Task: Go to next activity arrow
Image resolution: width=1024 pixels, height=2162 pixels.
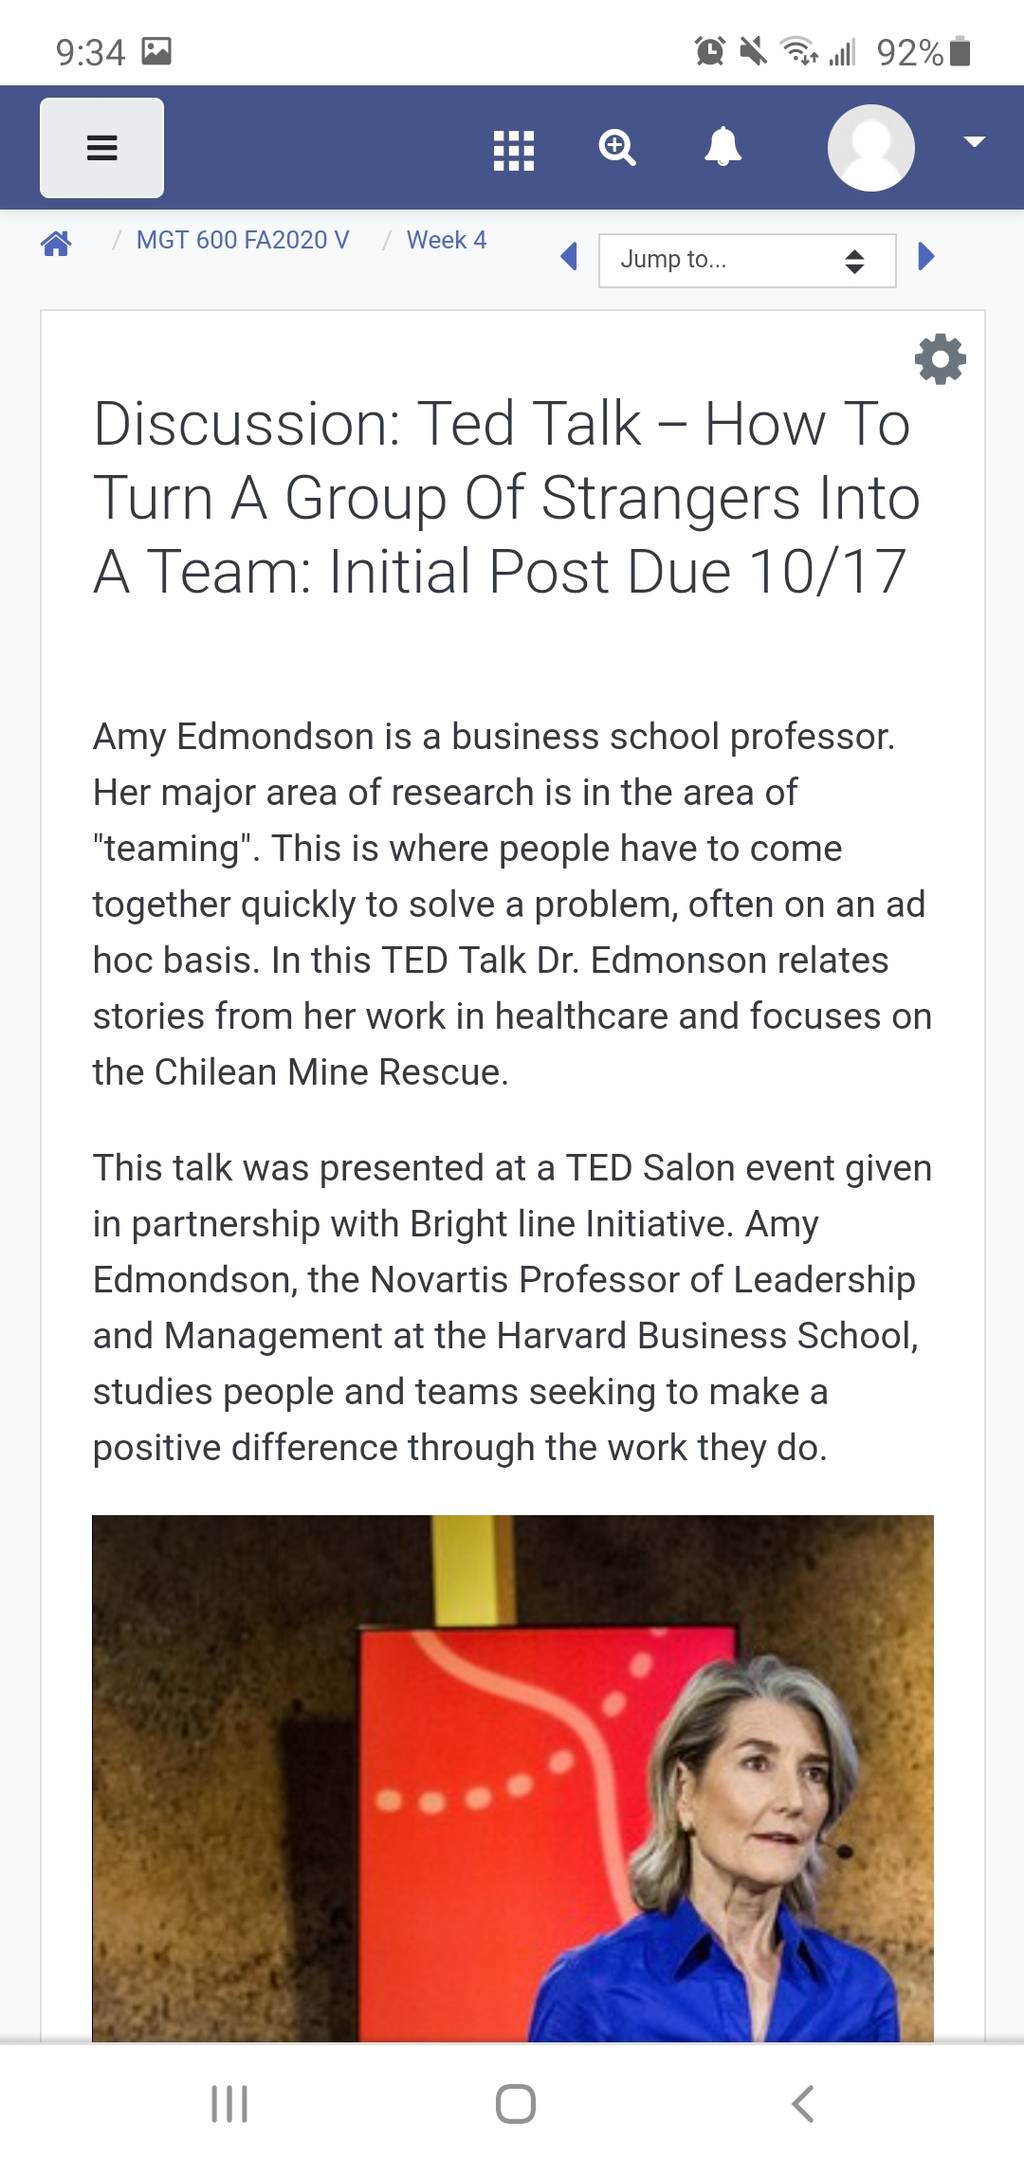Action: [x=926, y=257]
